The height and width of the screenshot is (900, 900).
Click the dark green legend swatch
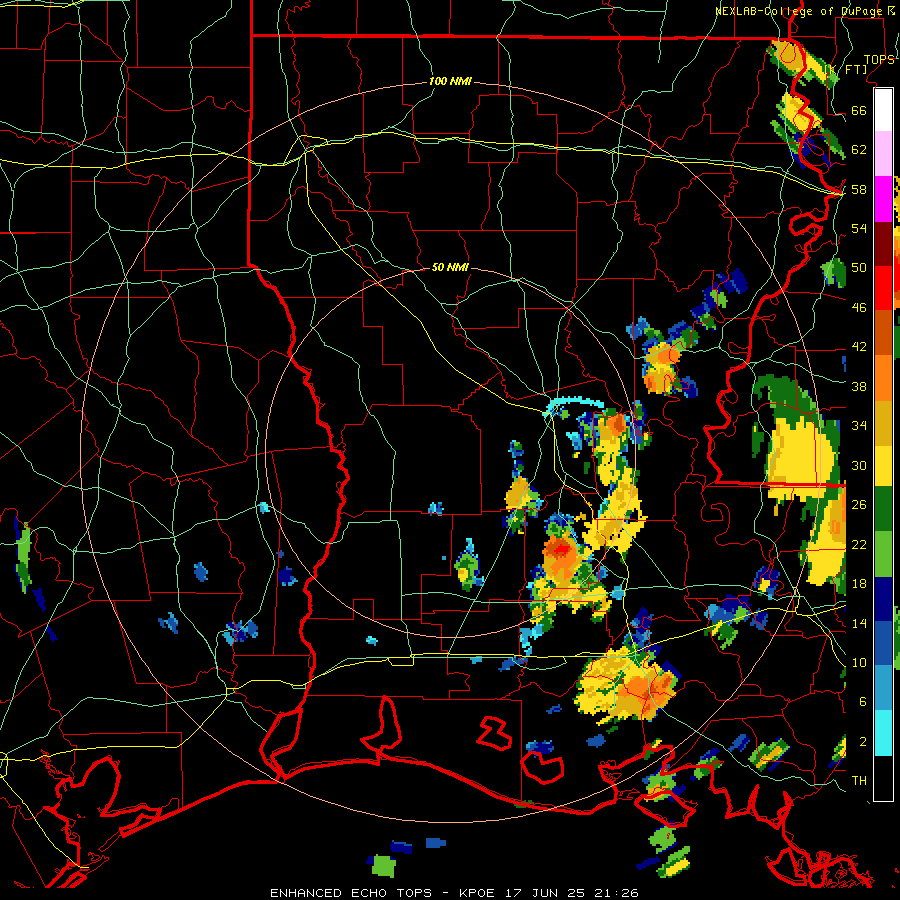883,509
